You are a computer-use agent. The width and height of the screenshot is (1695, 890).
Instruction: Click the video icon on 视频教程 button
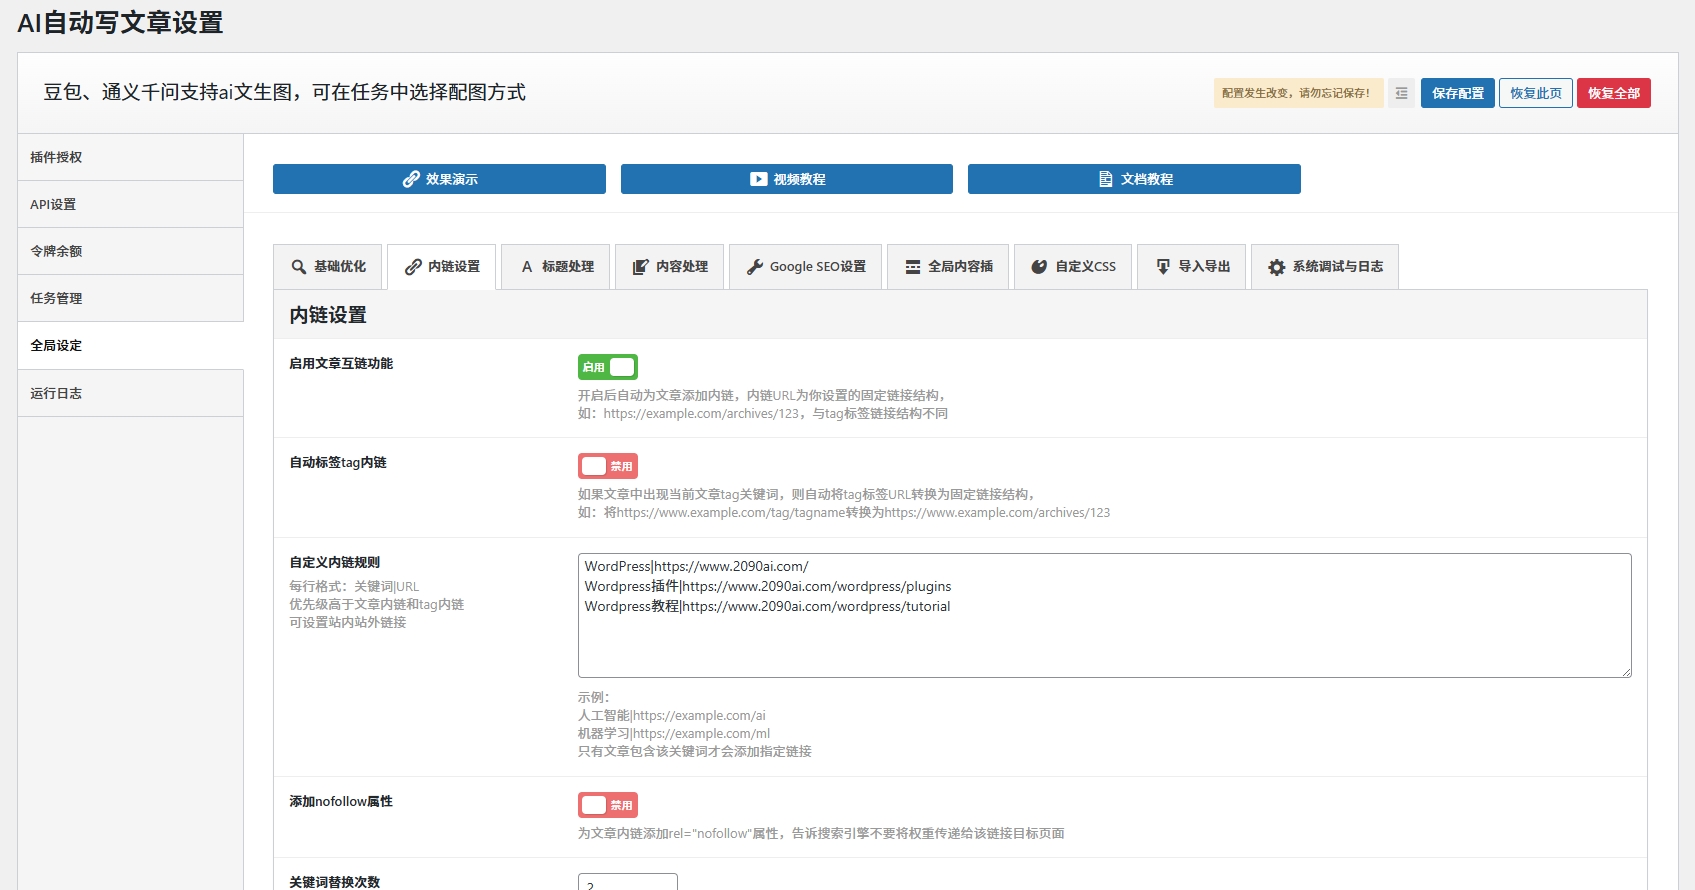759,179
